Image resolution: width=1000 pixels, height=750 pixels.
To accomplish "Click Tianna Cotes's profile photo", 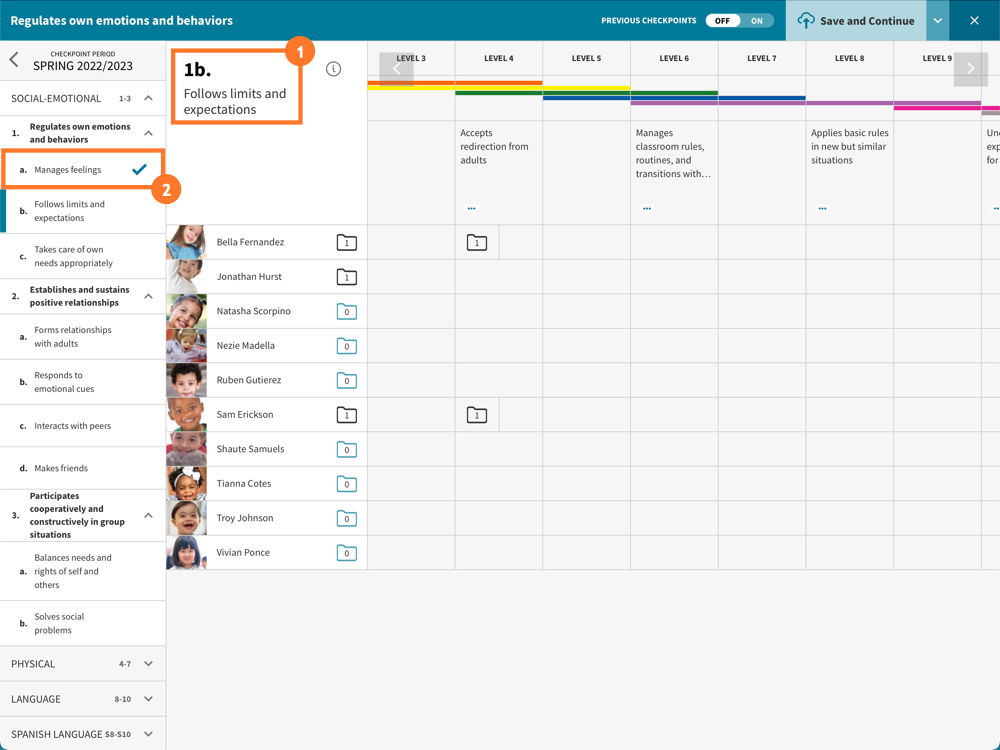I will coord(187,484).
